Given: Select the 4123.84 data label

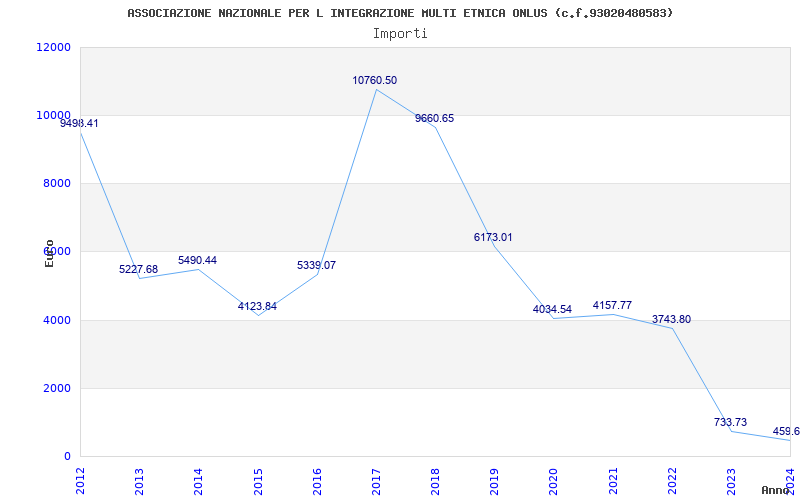Looking at the screenshot, I should (257, 306).
